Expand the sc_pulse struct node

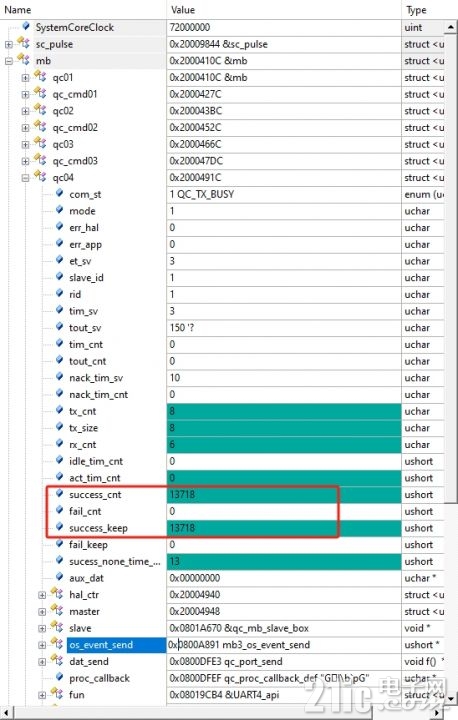9,45
